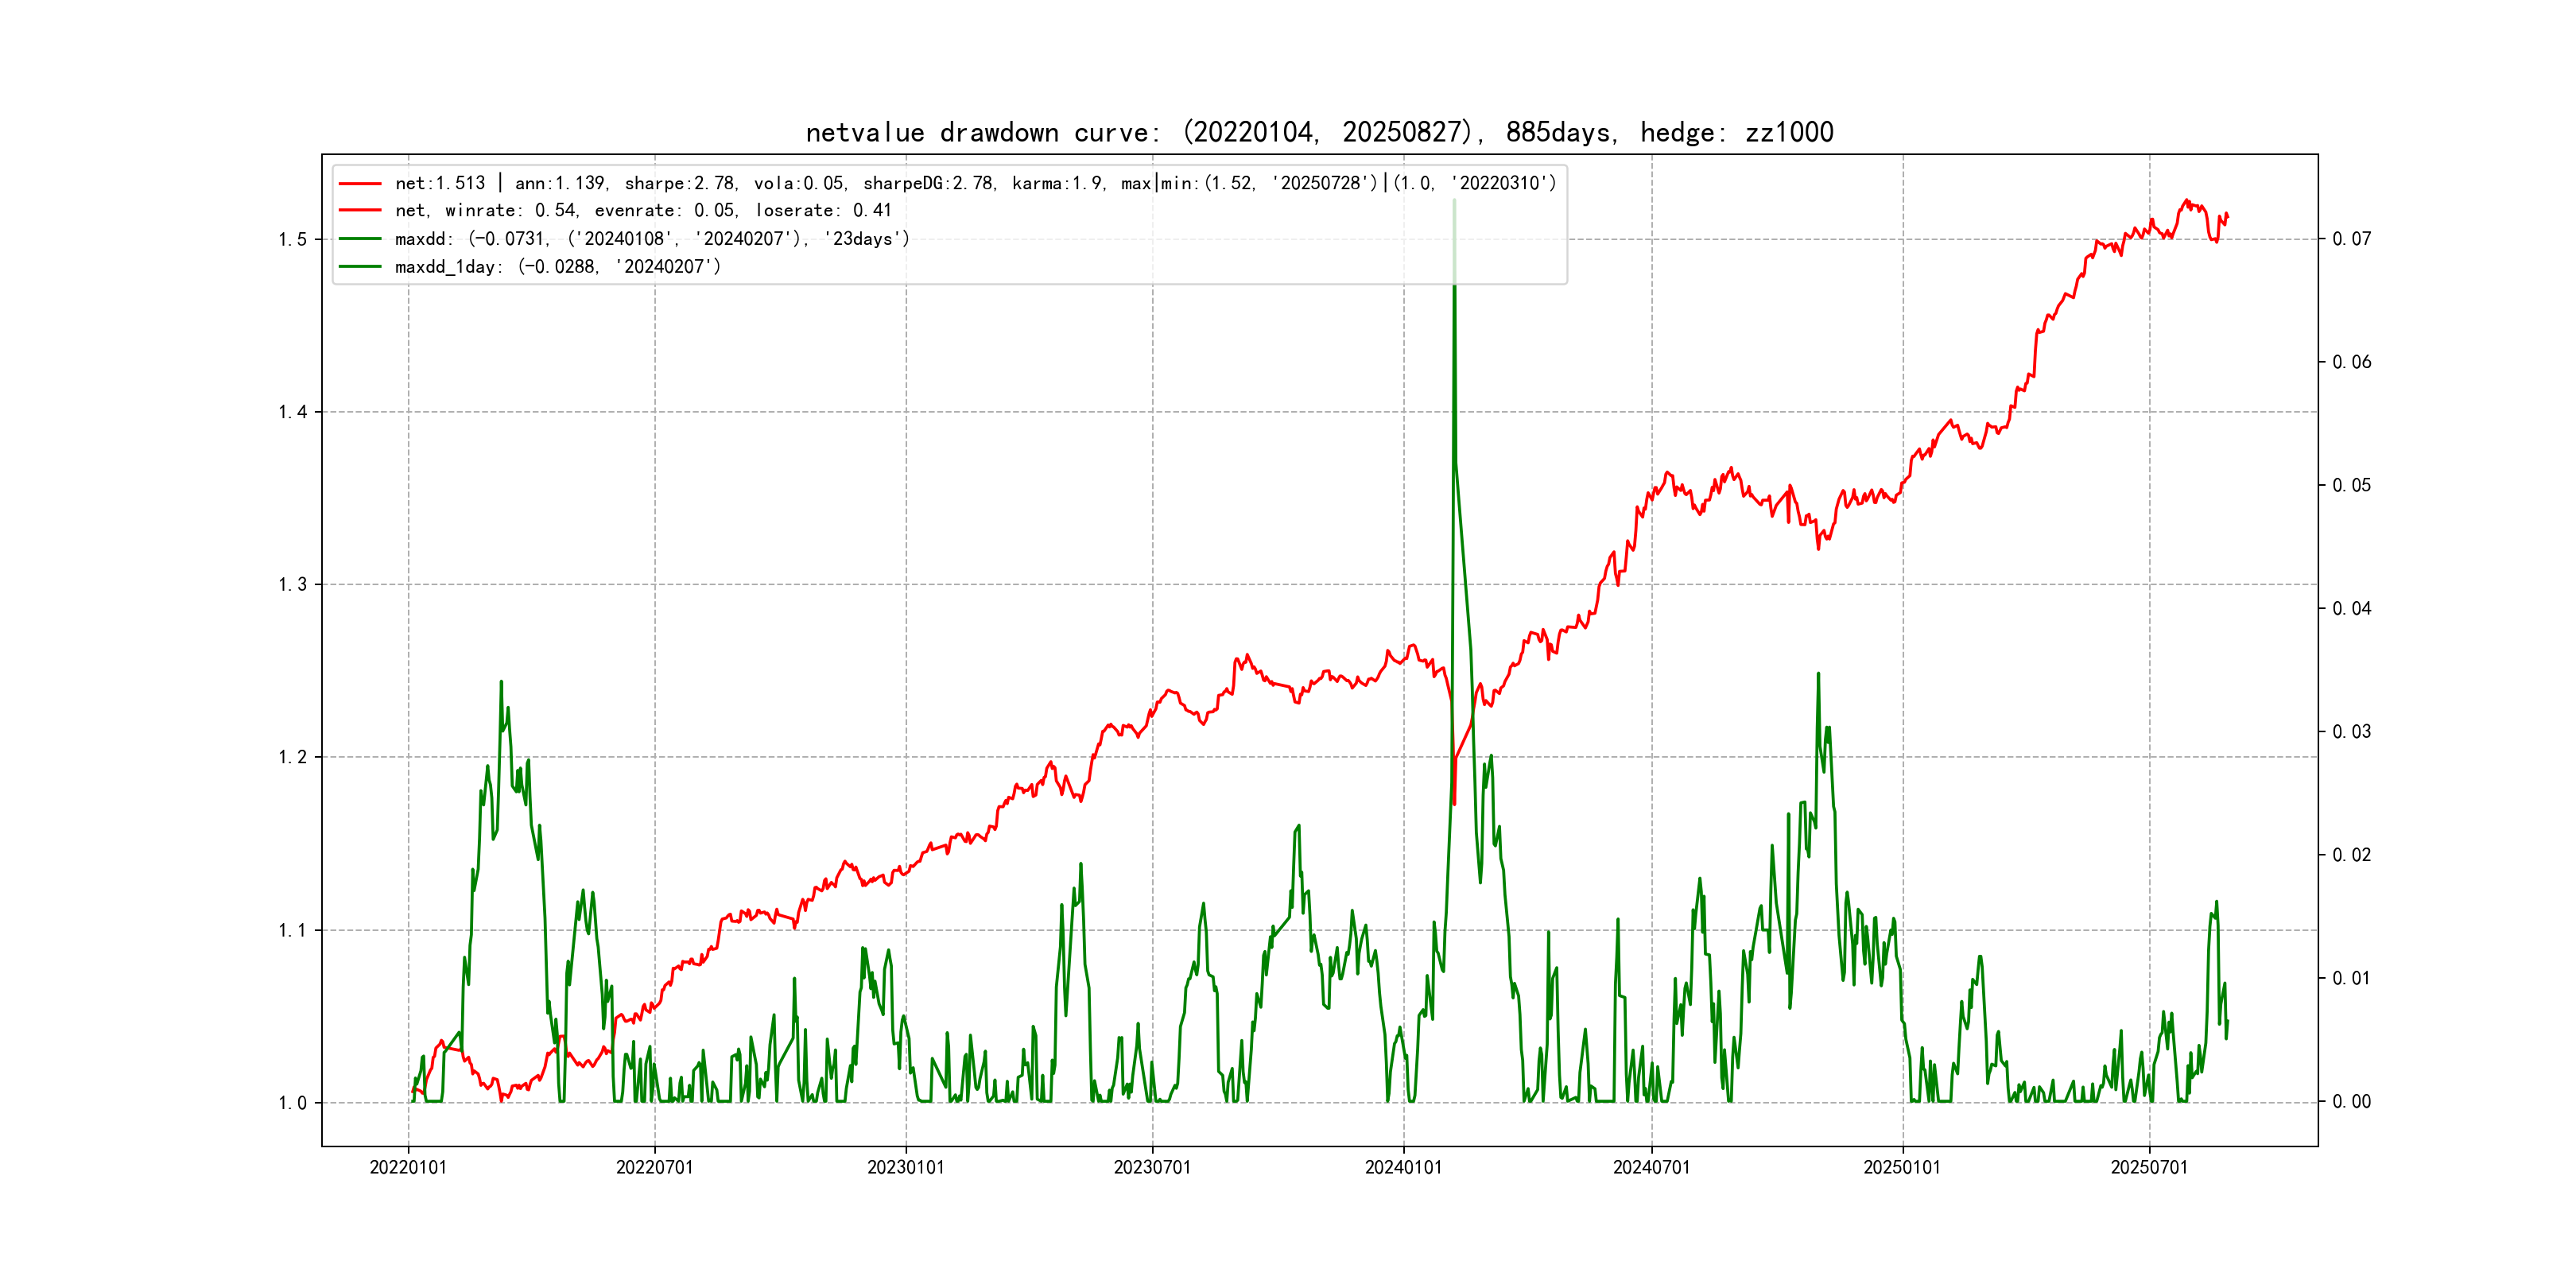Click the red swatch beside net:1.513 legend entry
This screenshot has height=1288, width=2576.
[x=360, y=183]
